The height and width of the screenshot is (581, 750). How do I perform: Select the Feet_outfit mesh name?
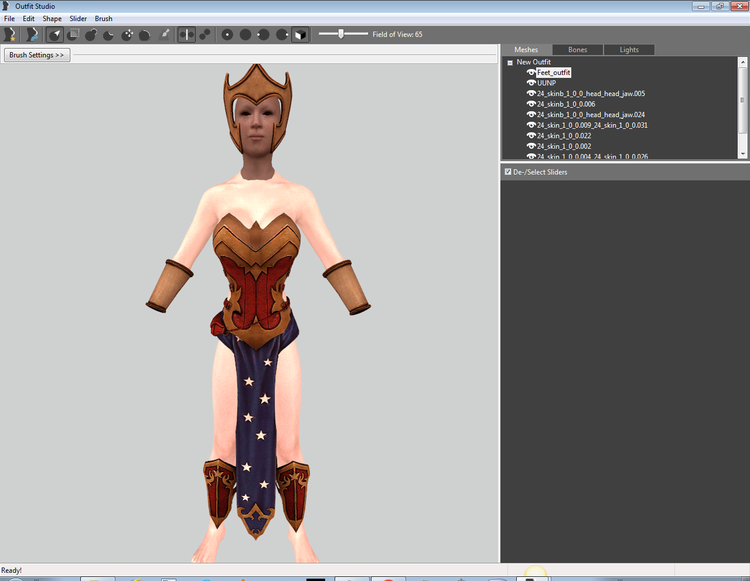coord(553,73)
